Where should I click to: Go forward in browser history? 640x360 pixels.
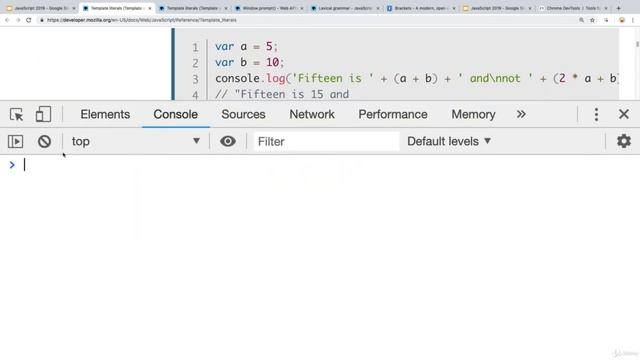click(x=18, y=20)
